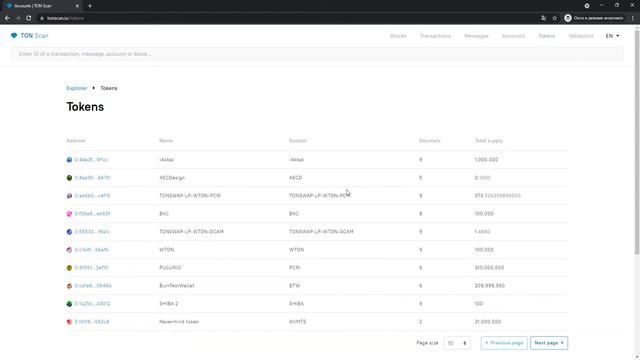
Task: Click the Name column header
Action: tap(166, 141)
